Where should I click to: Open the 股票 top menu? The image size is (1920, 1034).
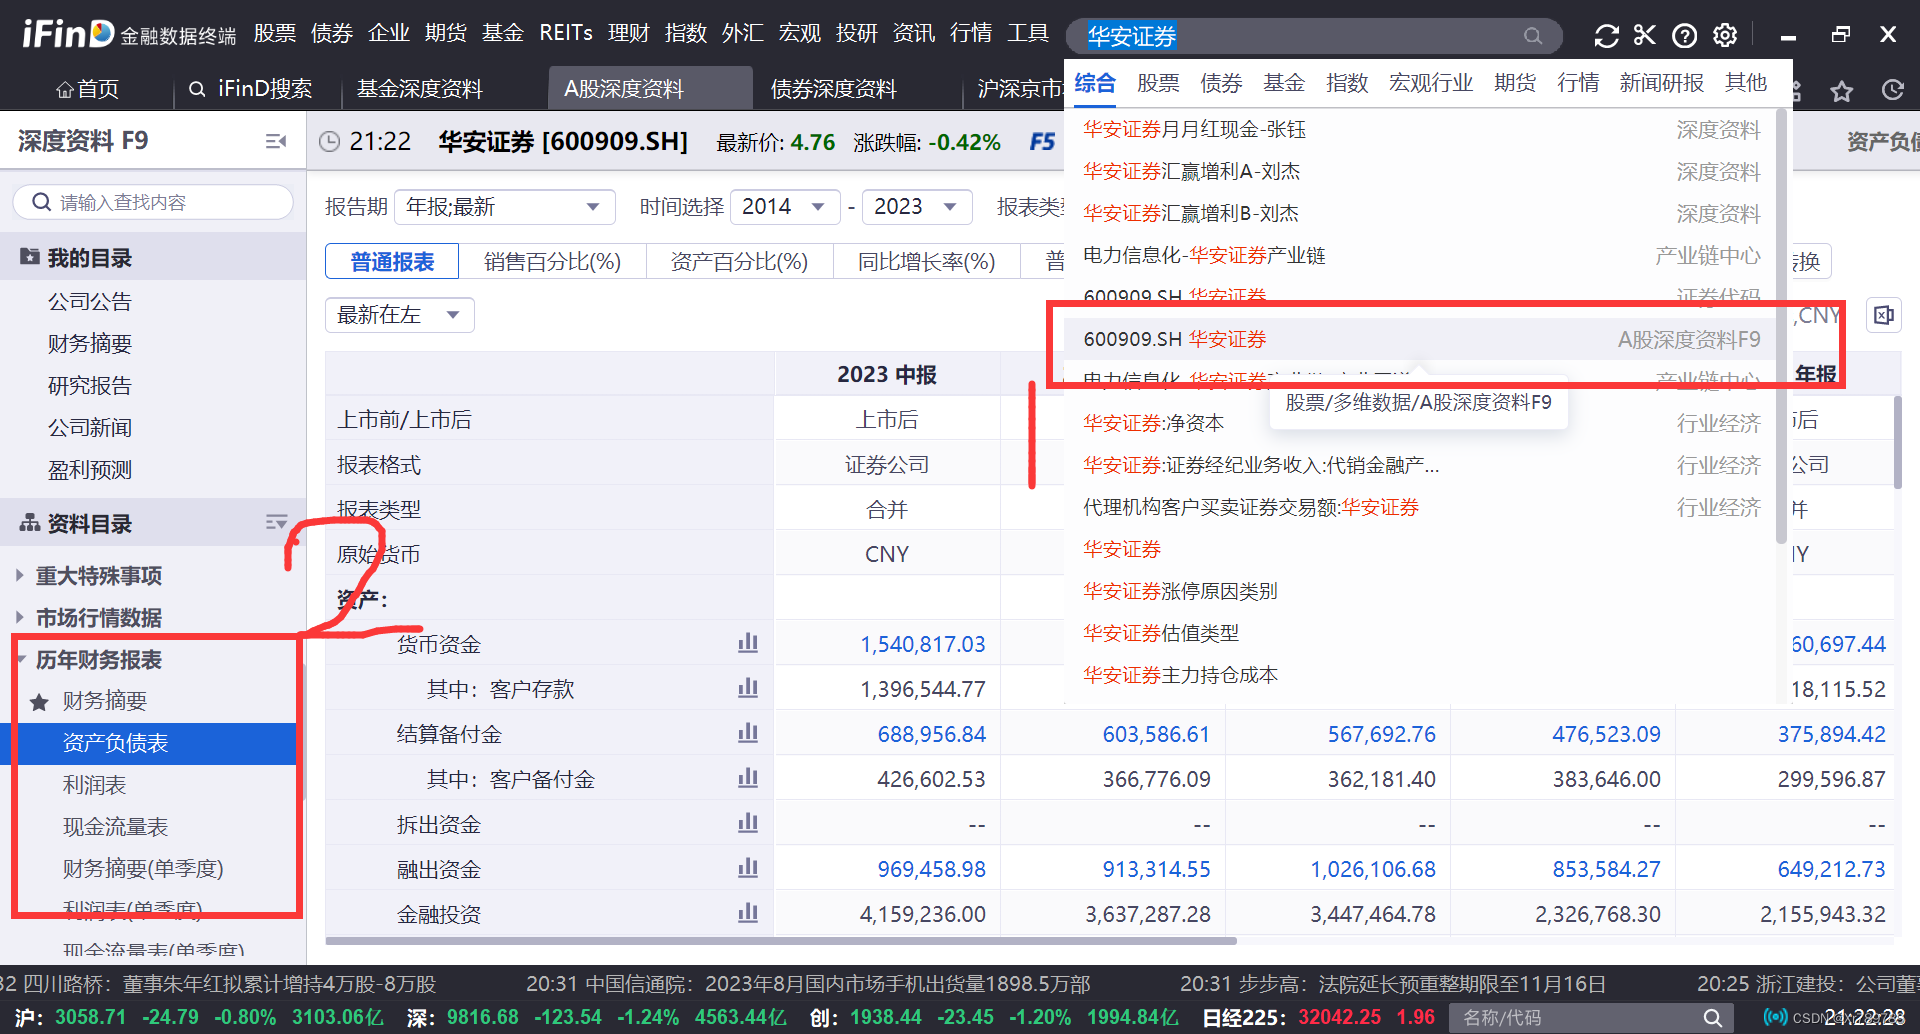[x=275, y=33]
